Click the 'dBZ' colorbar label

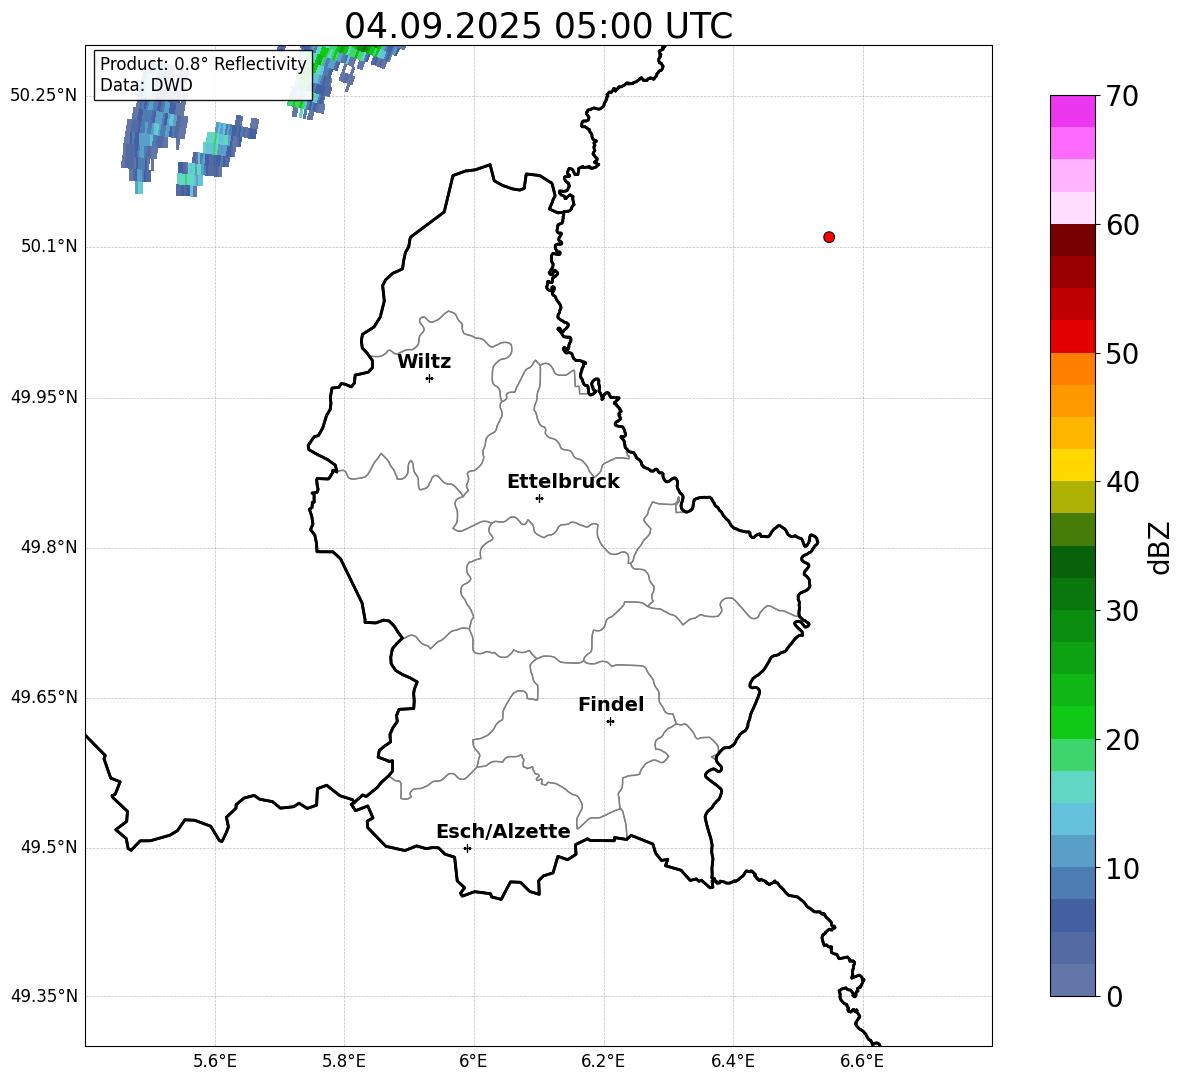[1158, 547]
